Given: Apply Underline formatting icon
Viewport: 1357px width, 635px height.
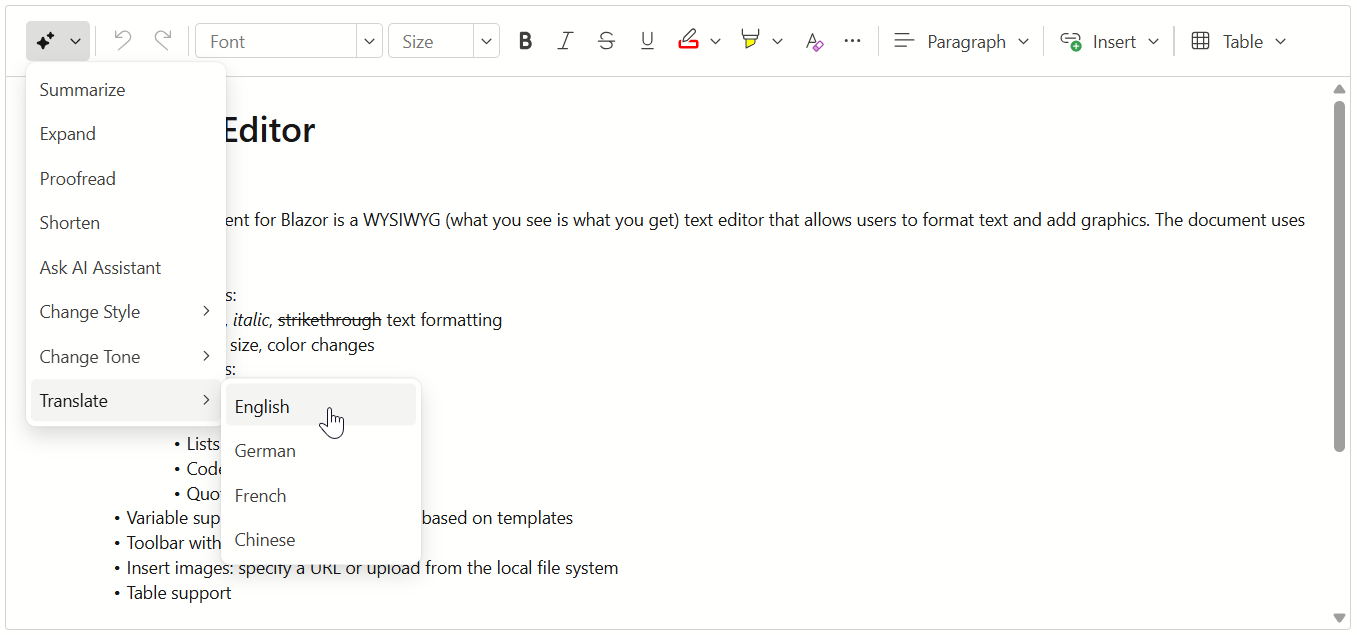Looking at the screenshot, I should tap(647, 41).
